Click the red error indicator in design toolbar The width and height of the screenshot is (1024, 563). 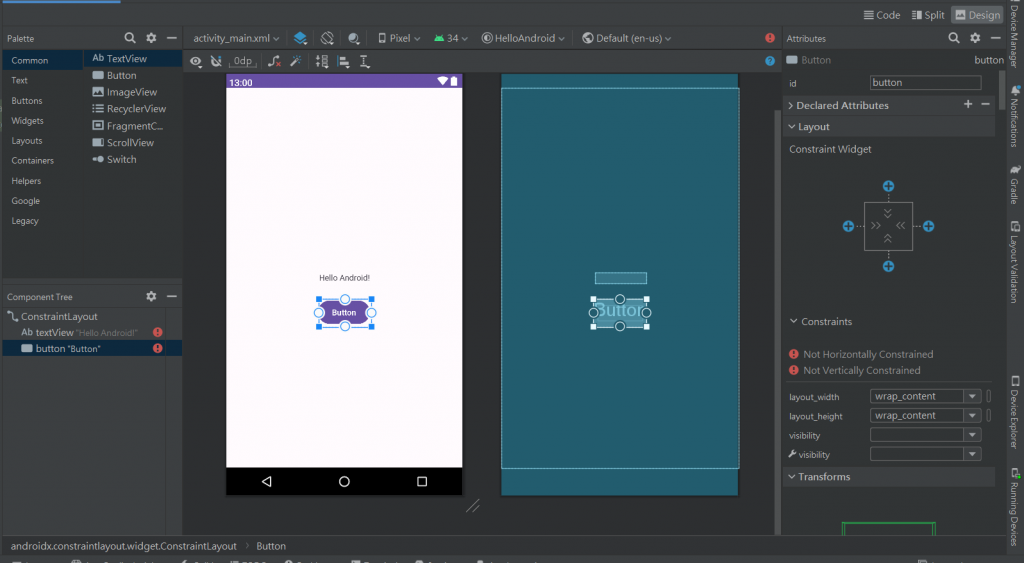[770, 38]
